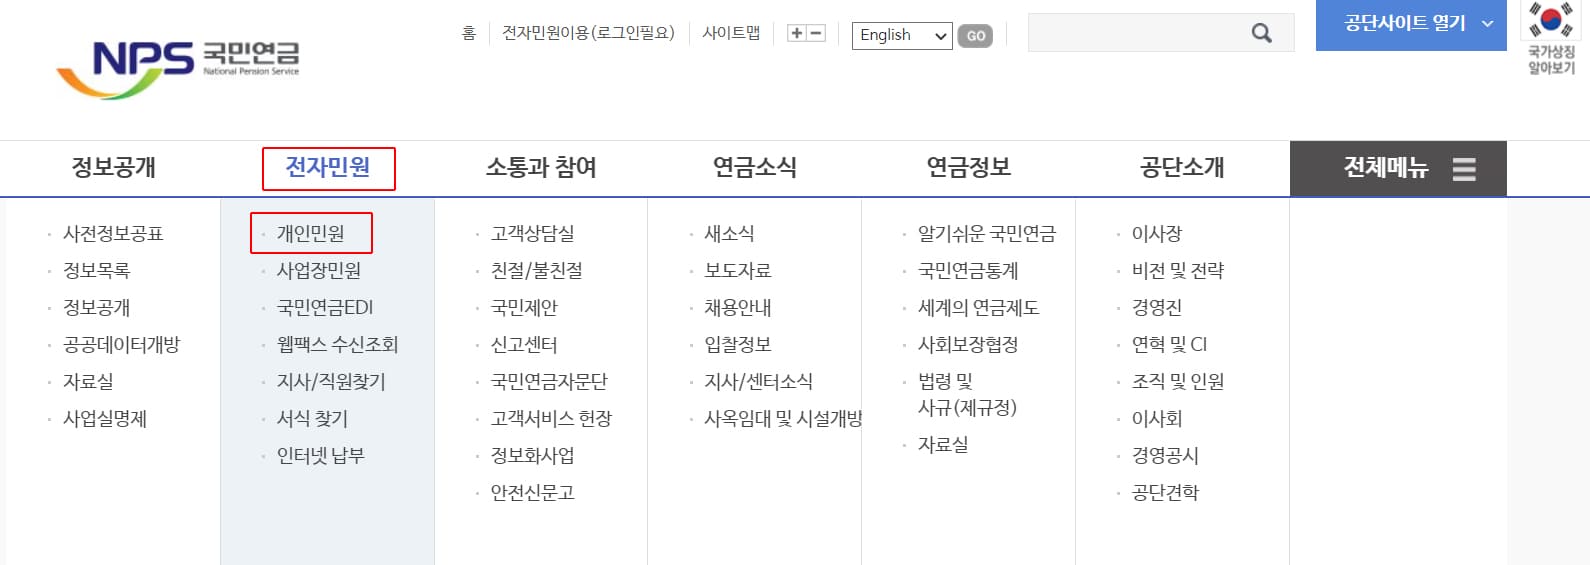Open 법령 및 사규(제규정) item
The height and width of the screenshot is (565, 1590).
click(x=967, y=395)
